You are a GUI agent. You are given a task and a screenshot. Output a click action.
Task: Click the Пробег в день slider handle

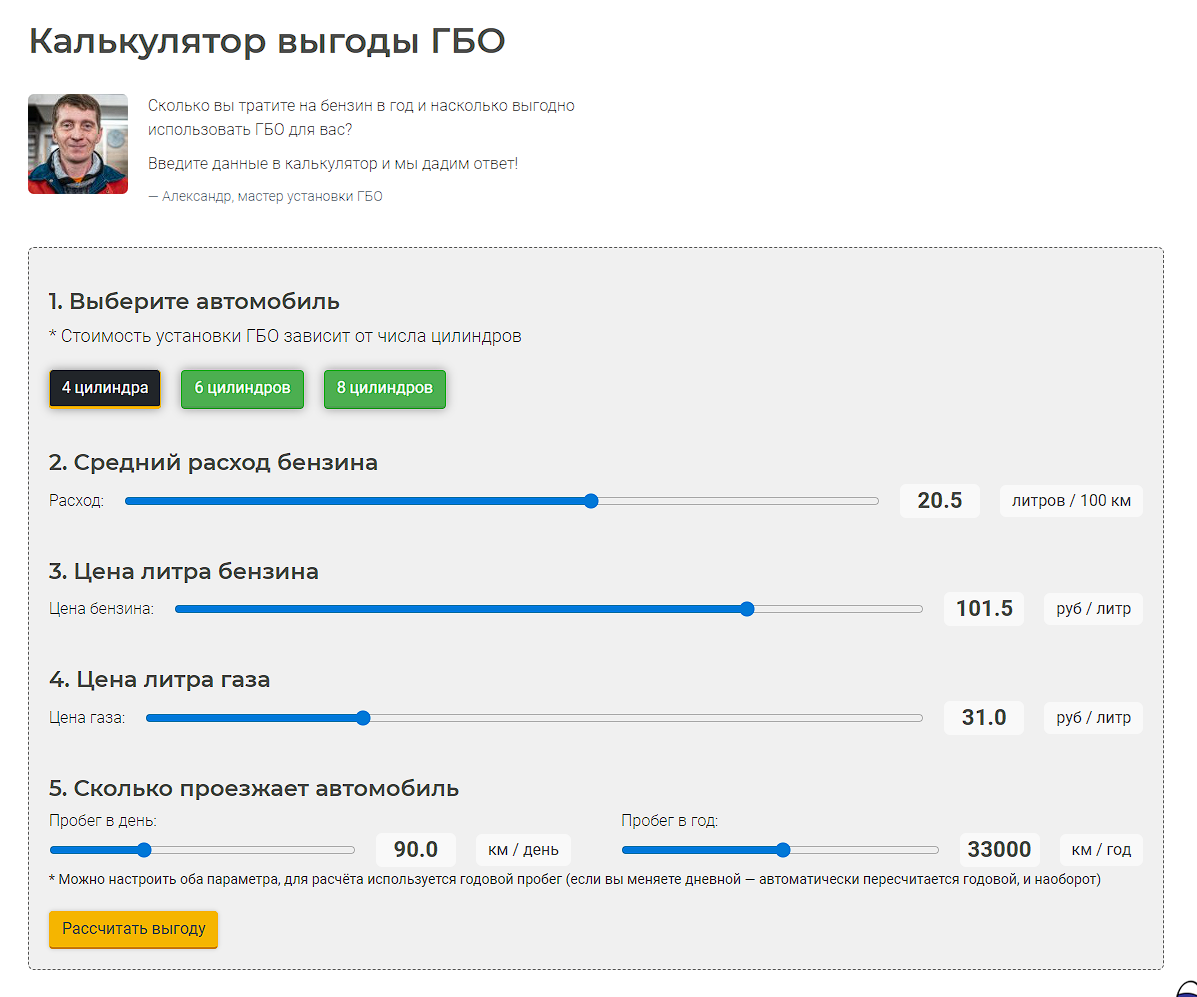pyautogui.click(x=144, y=850)
